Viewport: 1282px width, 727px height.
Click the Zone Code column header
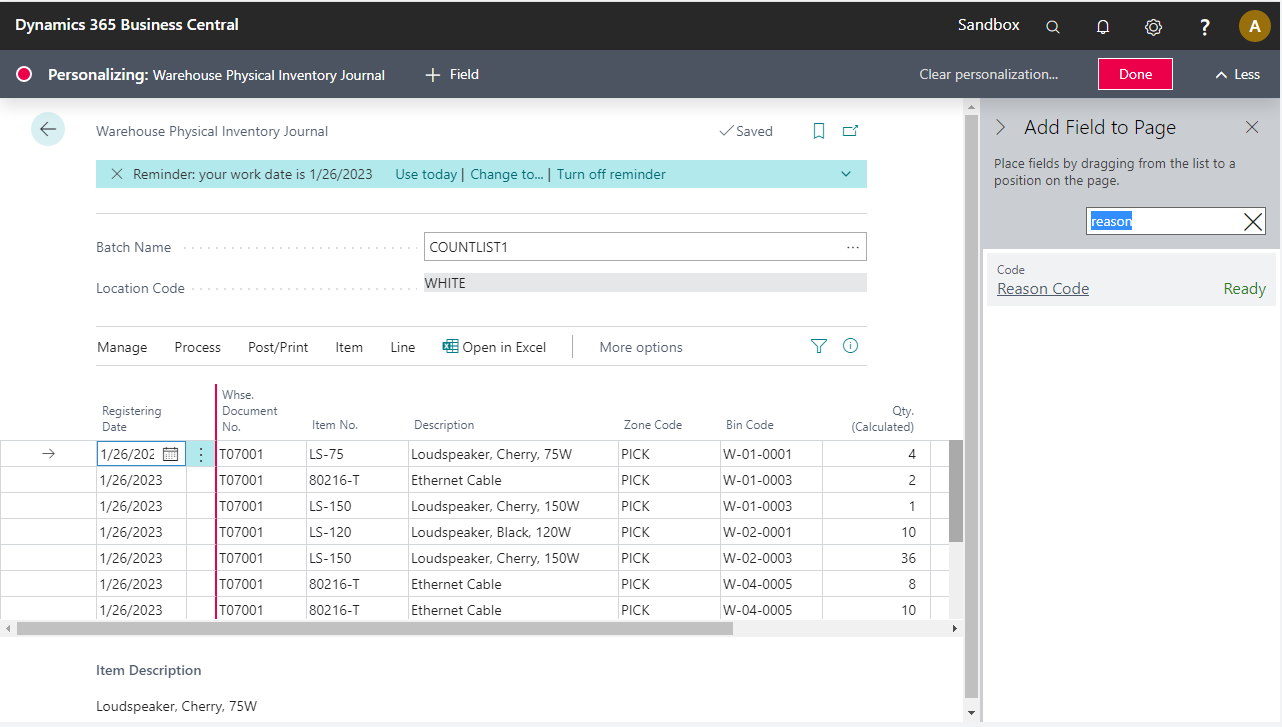point(653,425)
